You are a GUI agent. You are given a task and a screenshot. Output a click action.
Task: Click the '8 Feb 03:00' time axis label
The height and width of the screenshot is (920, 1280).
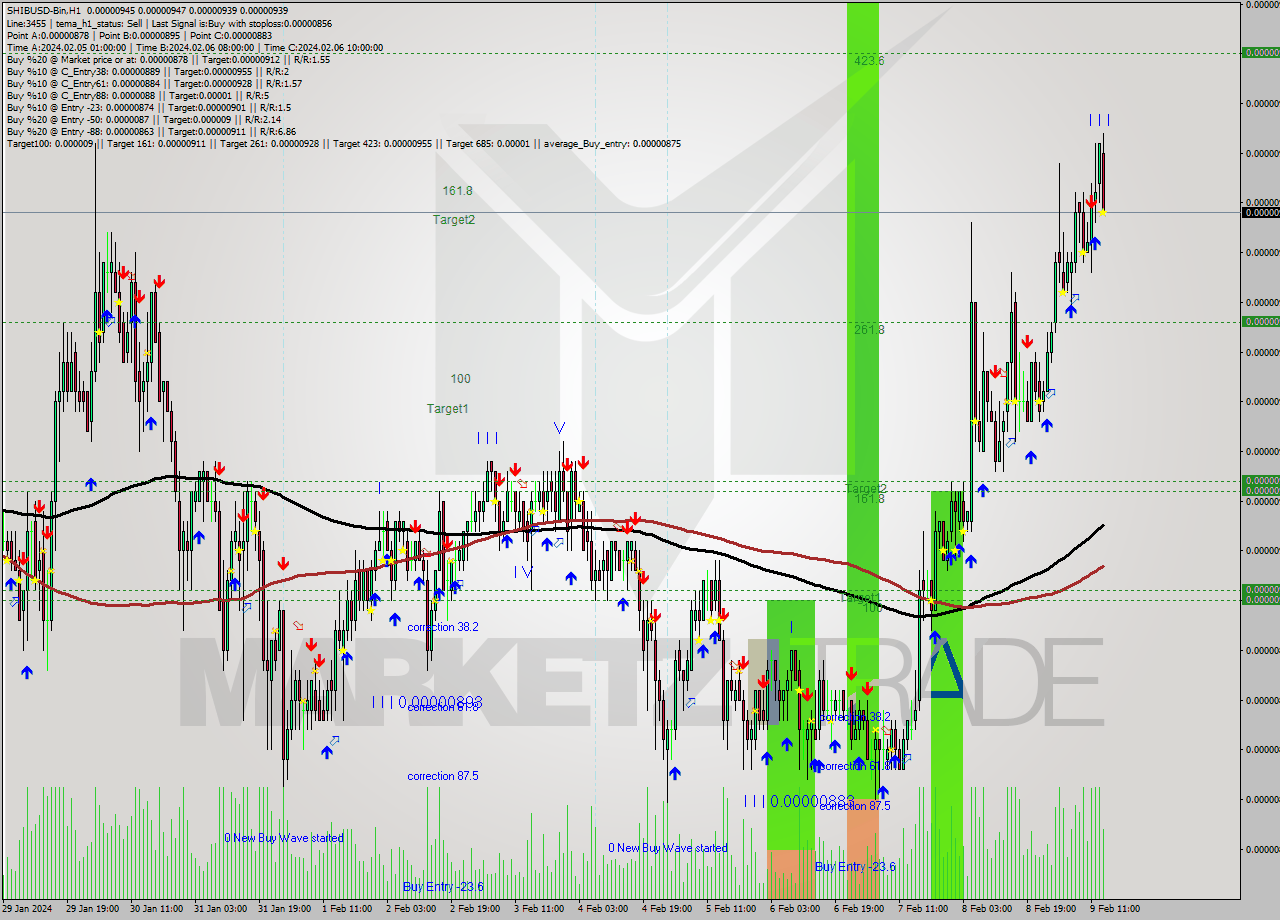coord(987,909)
